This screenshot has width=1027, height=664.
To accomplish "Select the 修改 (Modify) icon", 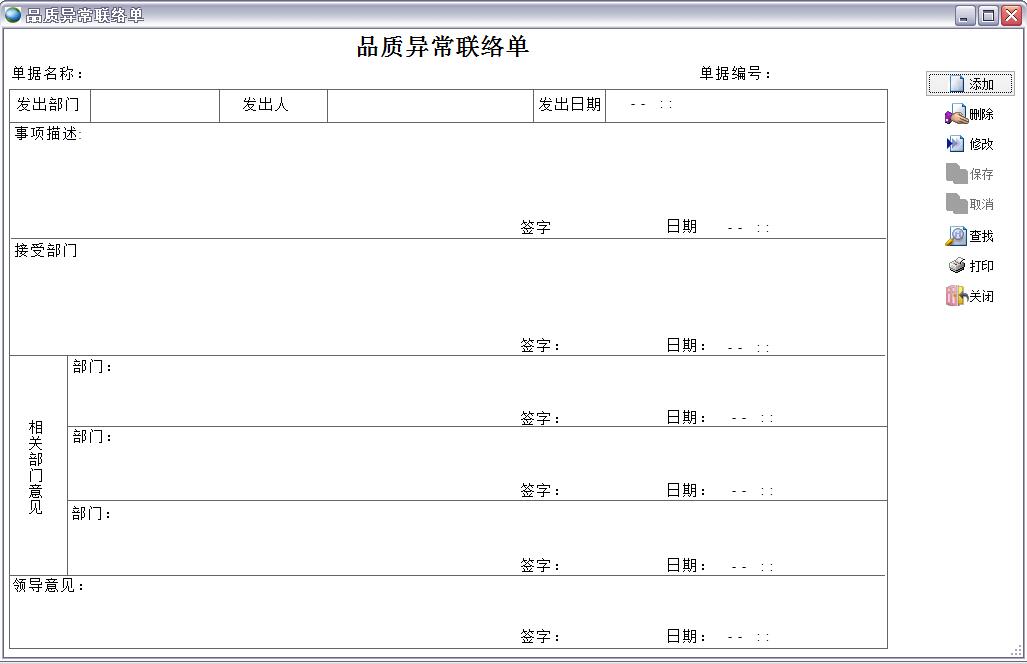I will click(969, 143).
